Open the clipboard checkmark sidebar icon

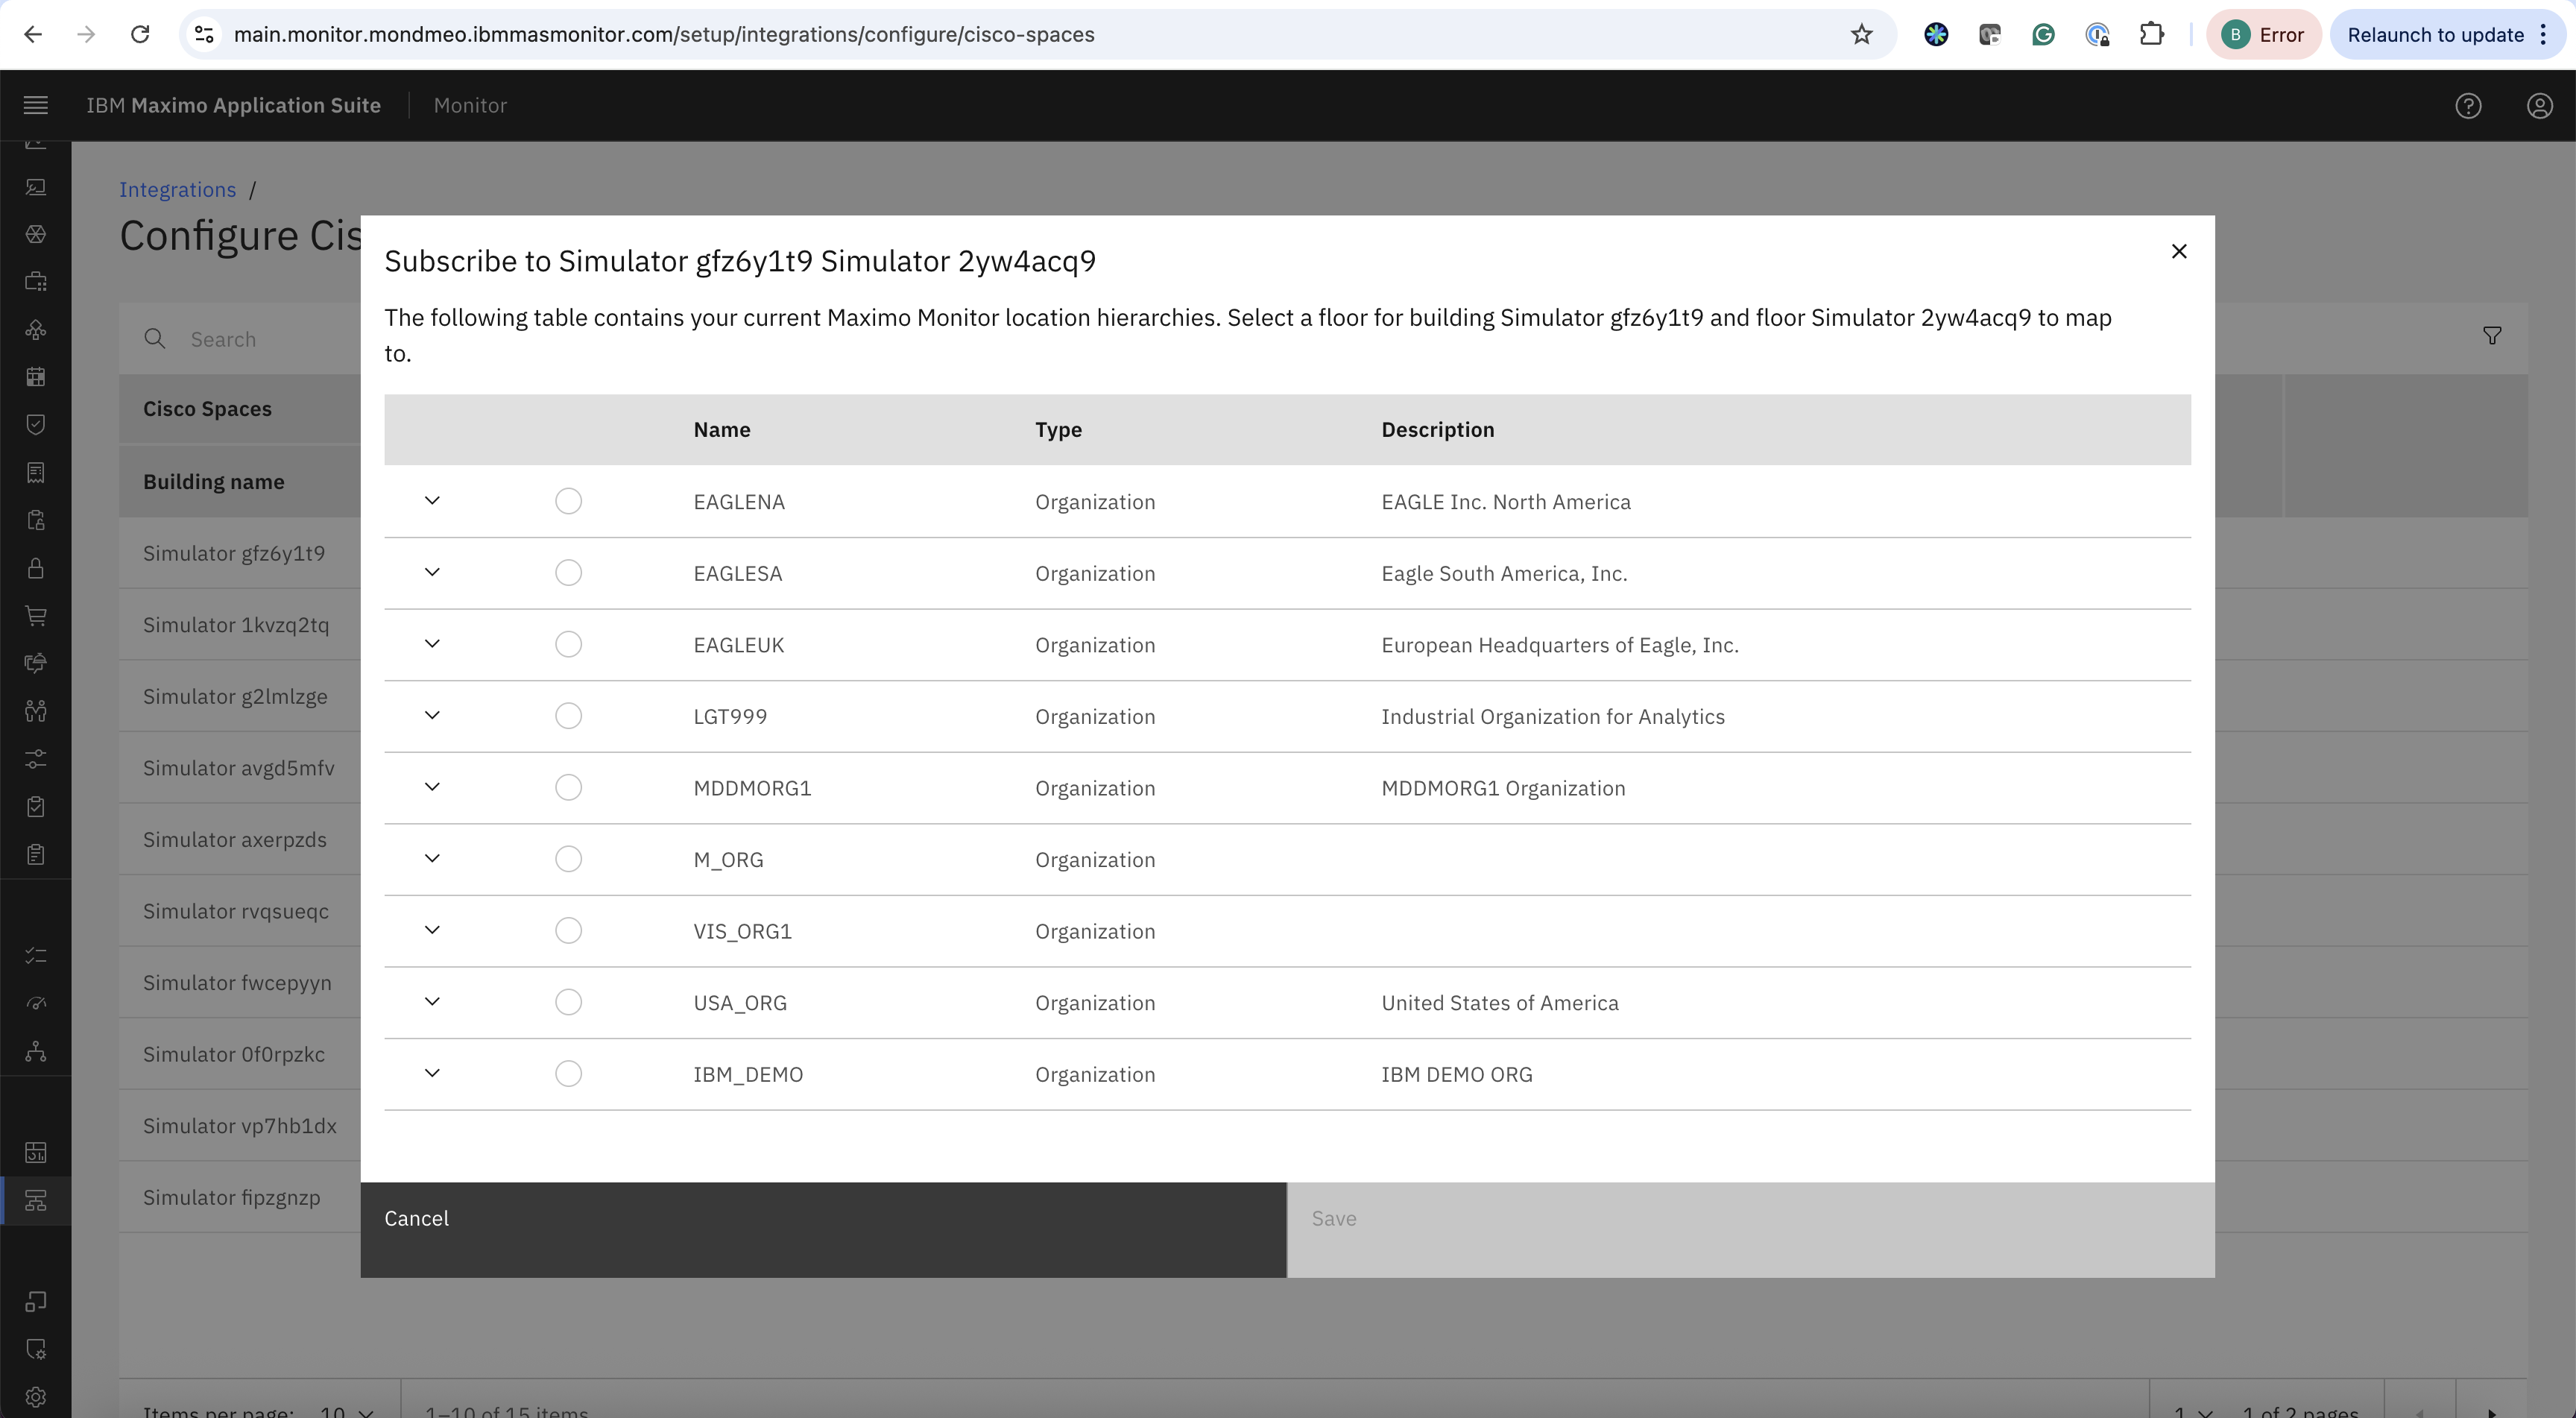coord(36,807)
